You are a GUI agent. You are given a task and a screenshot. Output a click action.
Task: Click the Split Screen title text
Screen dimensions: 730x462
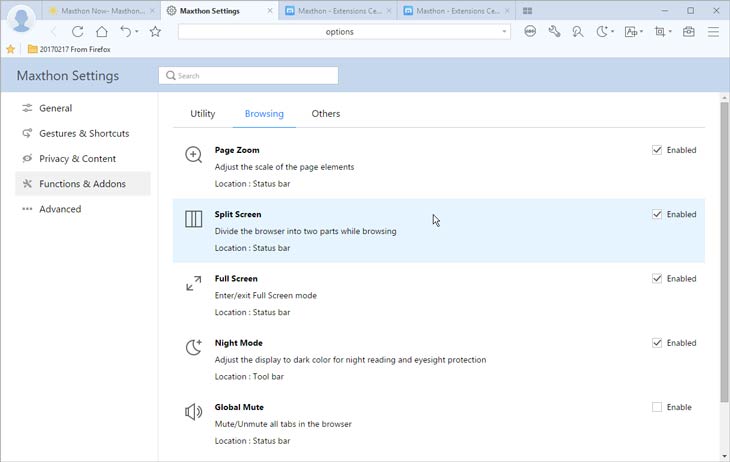tap(238, 214)
